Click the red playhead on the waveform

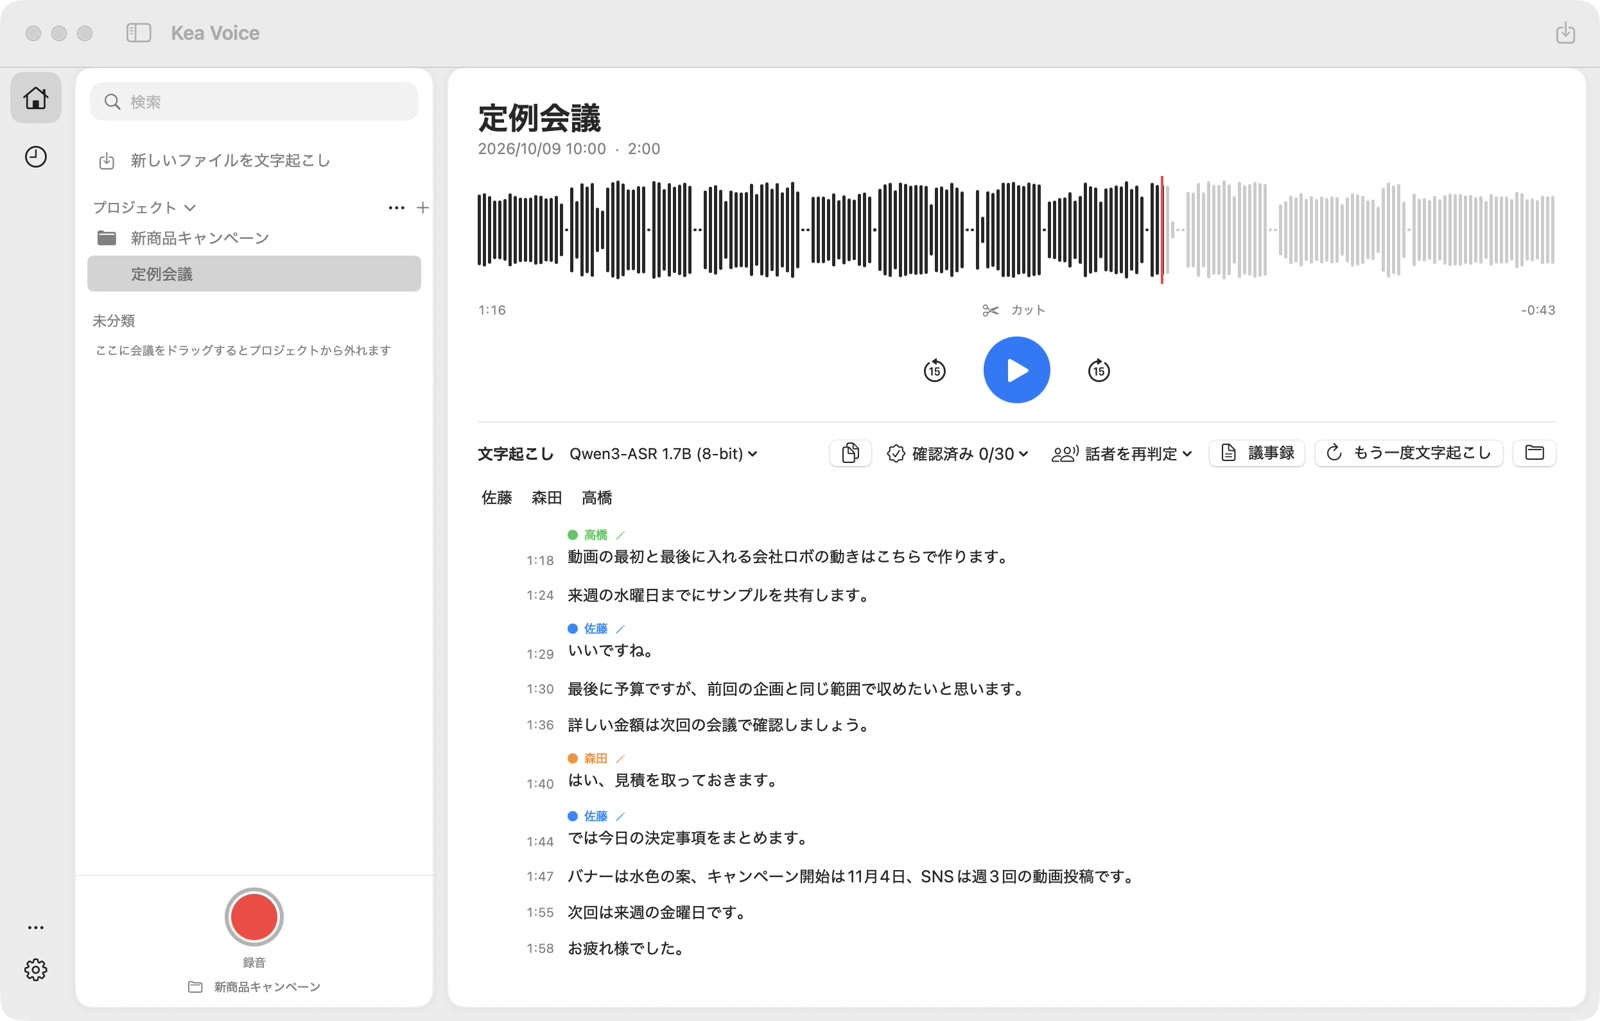pos(1162,230)
